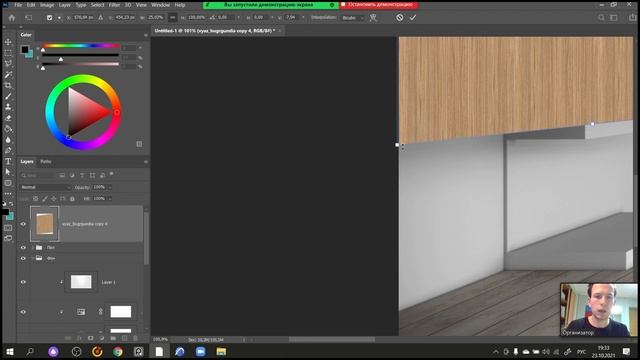640x360 pixels.
Task: Cancel the transform
Action: pos(400,18)
